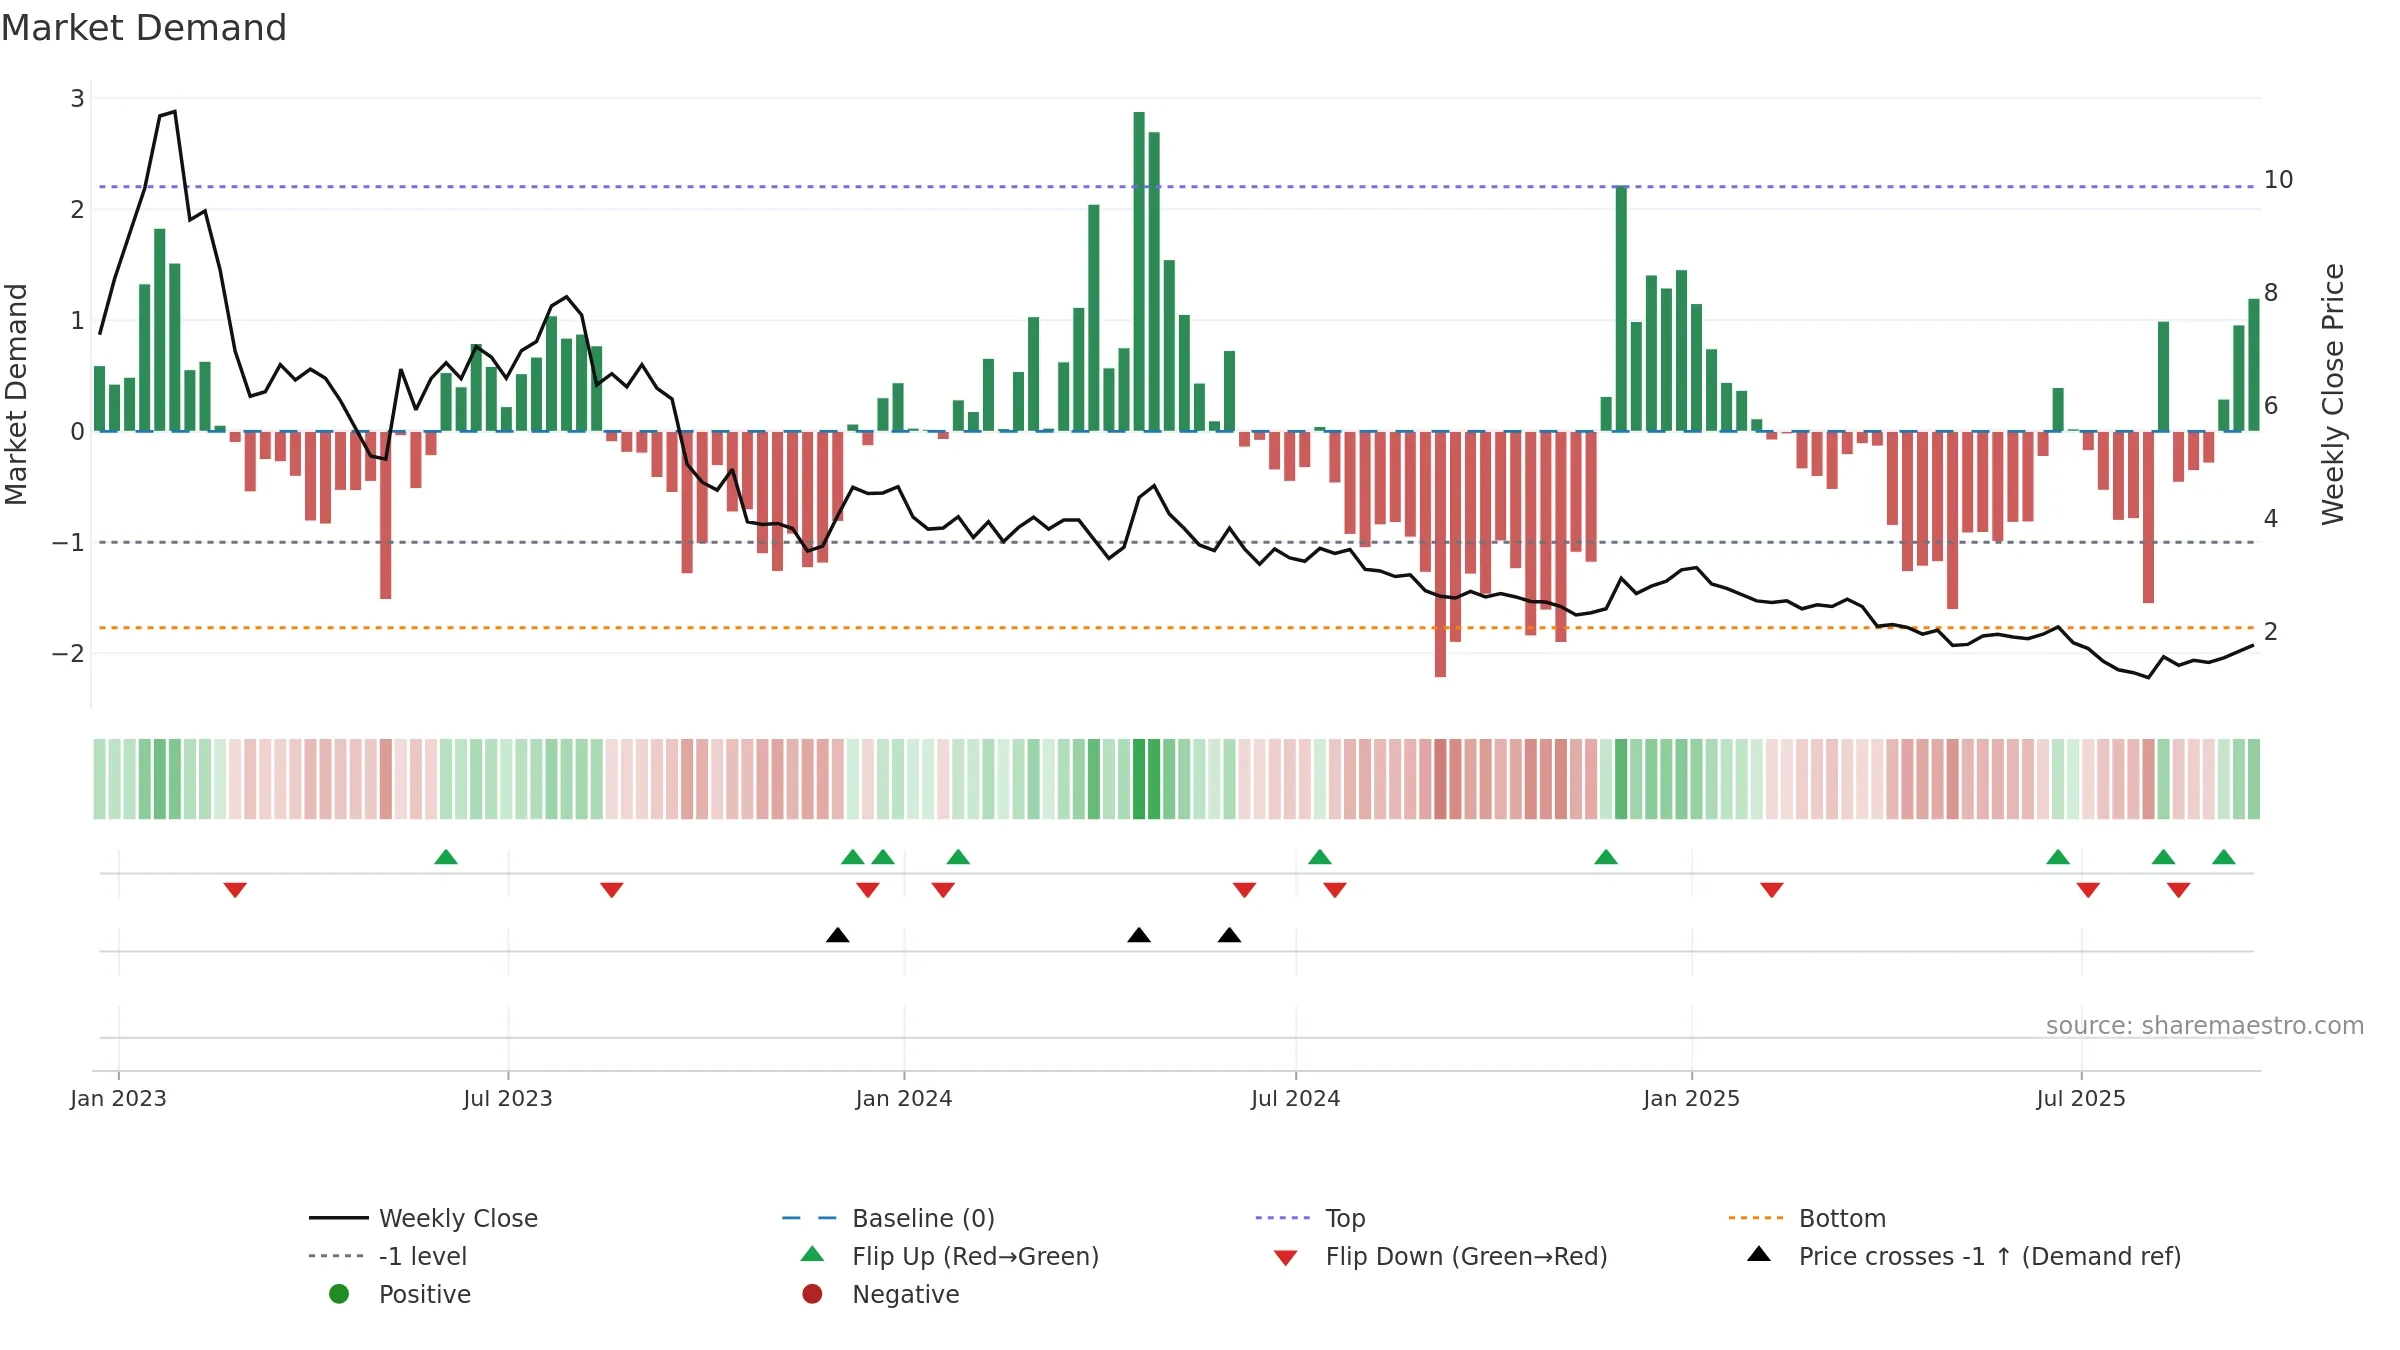2400x1350 pixels.
Task: Click the Baseline (0) legend entry
Action: pyautogui.click(x=888, y=1218)
